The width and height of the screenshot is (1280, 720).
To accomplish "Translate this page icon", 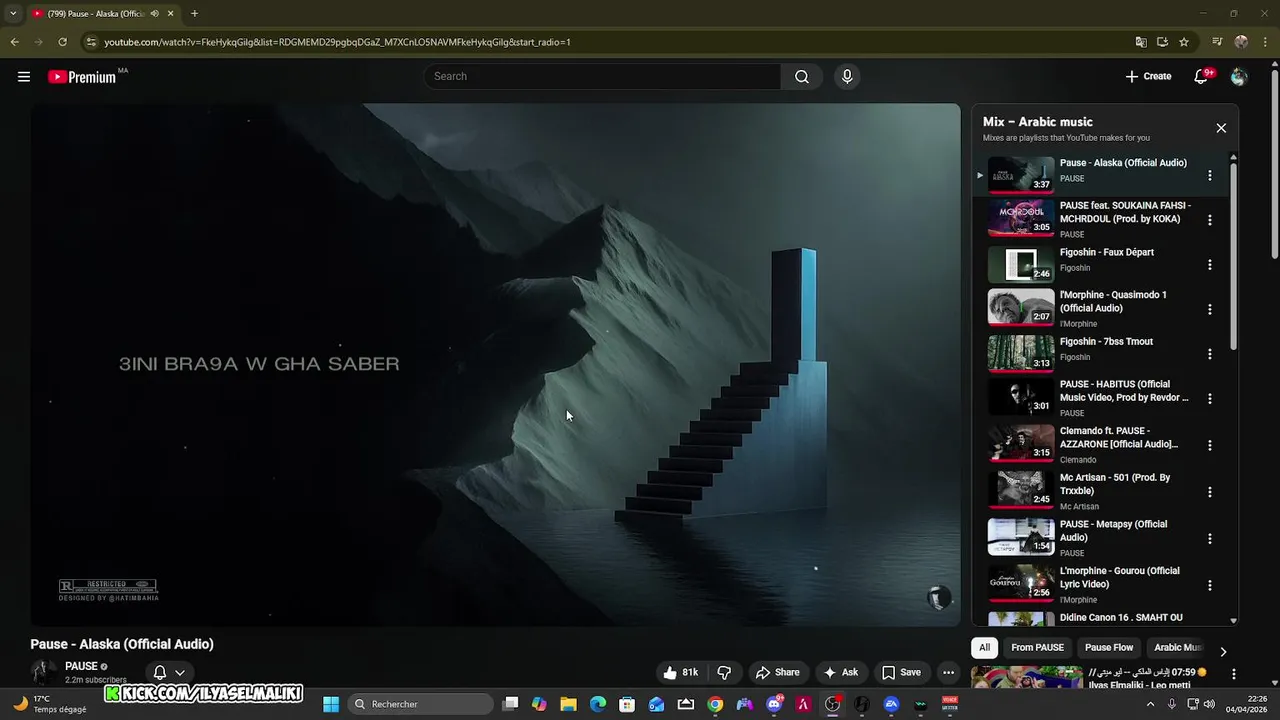I will tap(1141, 42).
